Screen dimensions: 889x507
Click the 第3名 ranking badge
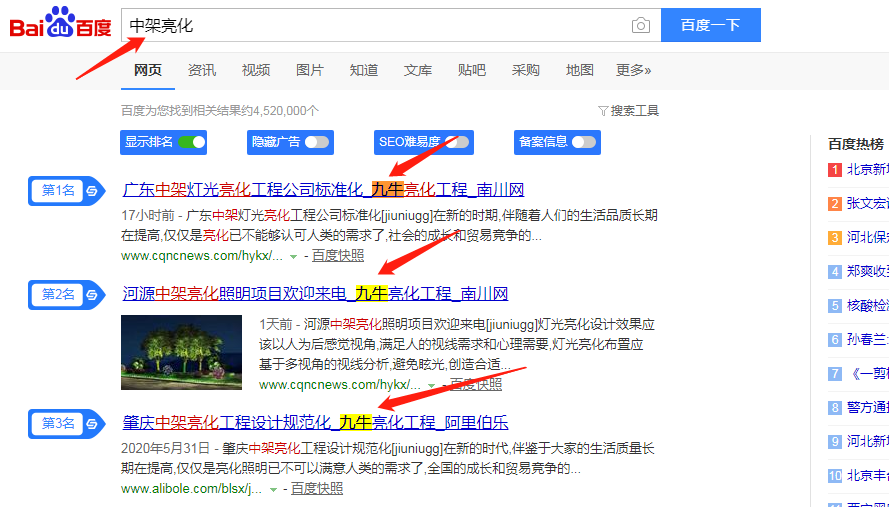(67, 424)
